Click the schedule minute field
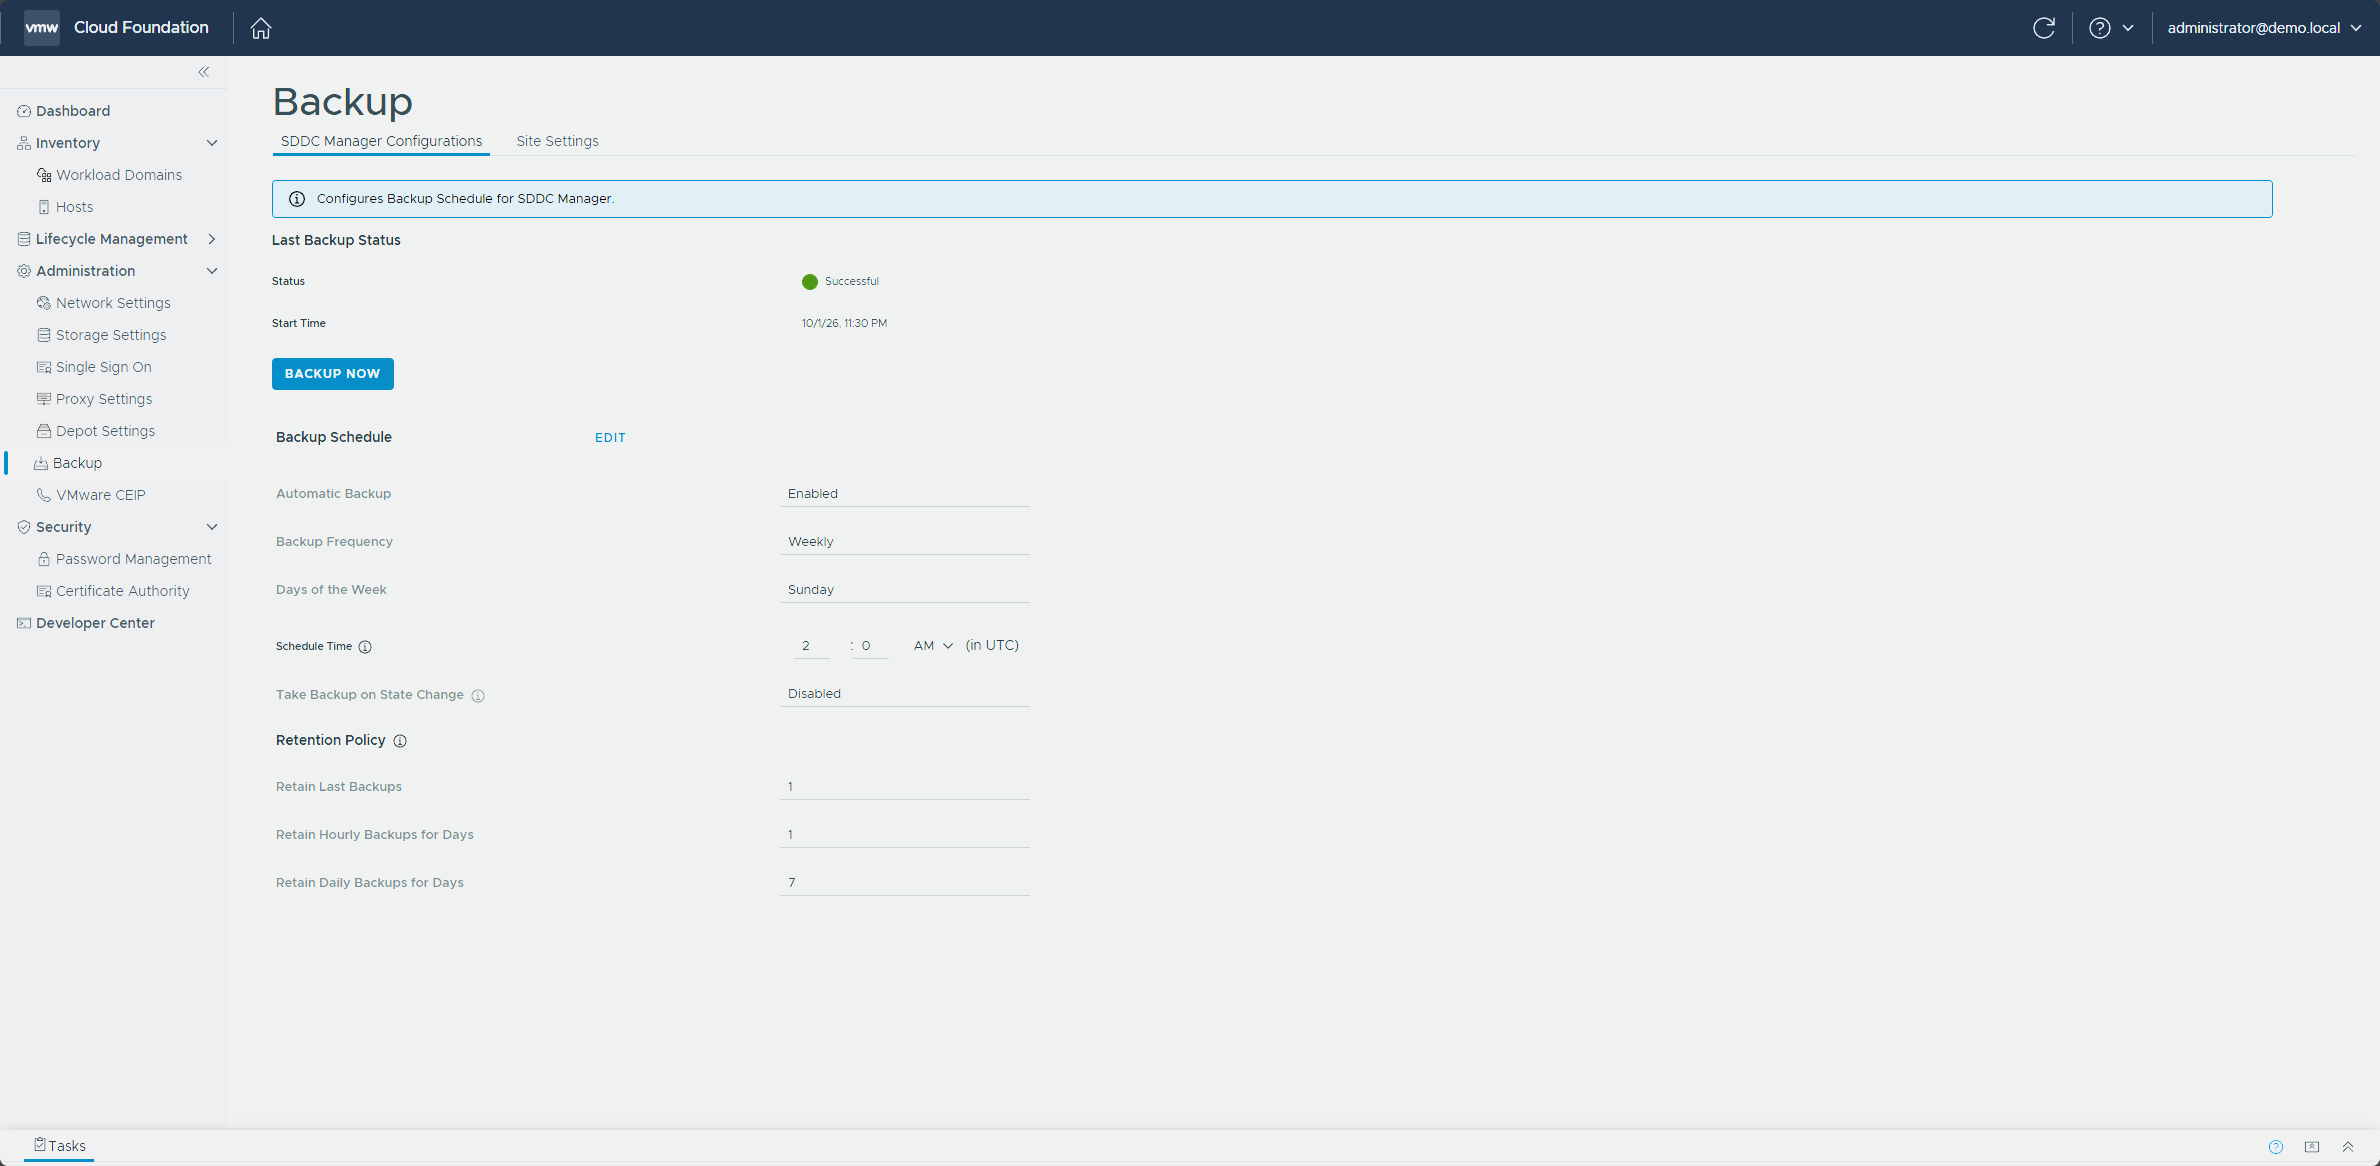The image size is (2380, 1166). (870, 646)
